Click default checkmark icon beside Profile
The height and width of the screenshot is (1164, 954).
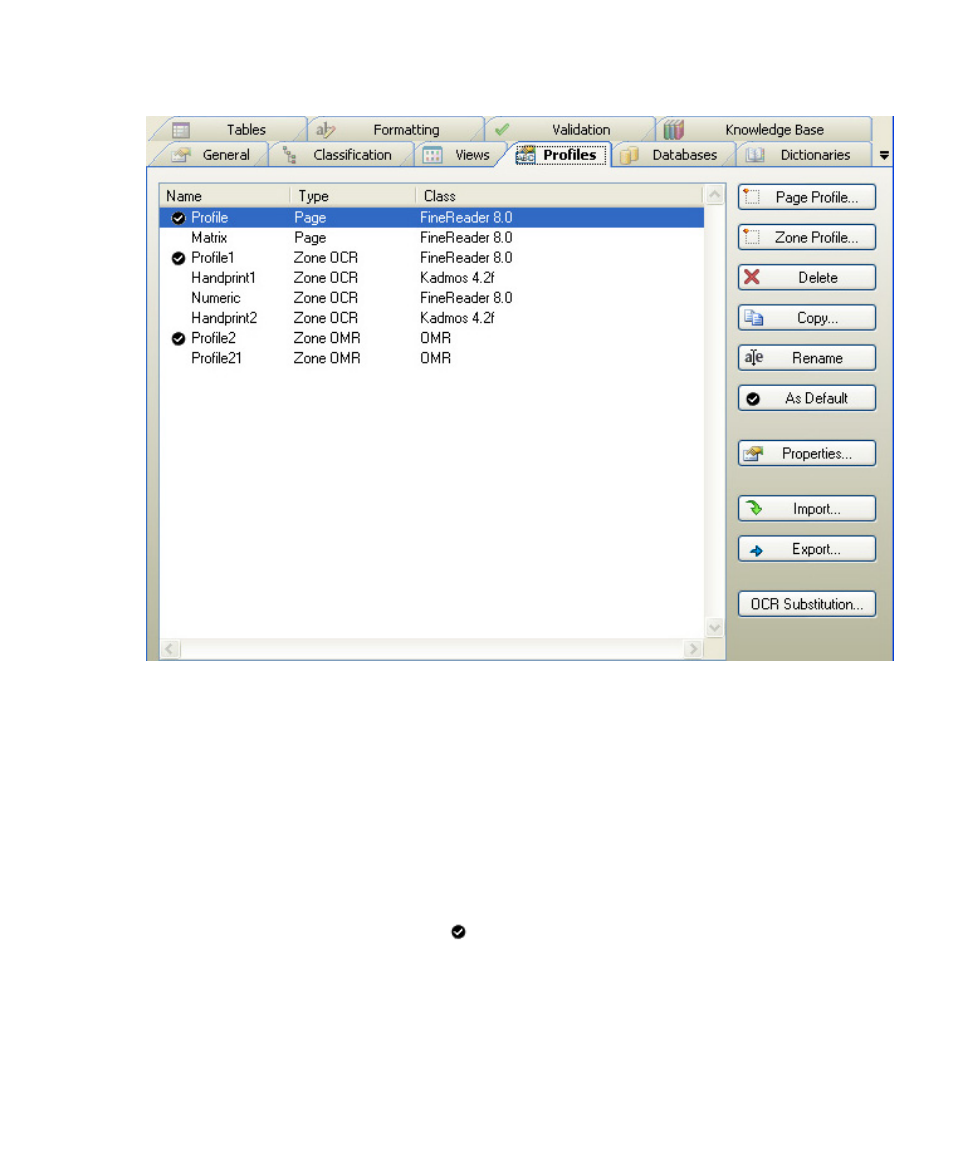click(178, 218)
